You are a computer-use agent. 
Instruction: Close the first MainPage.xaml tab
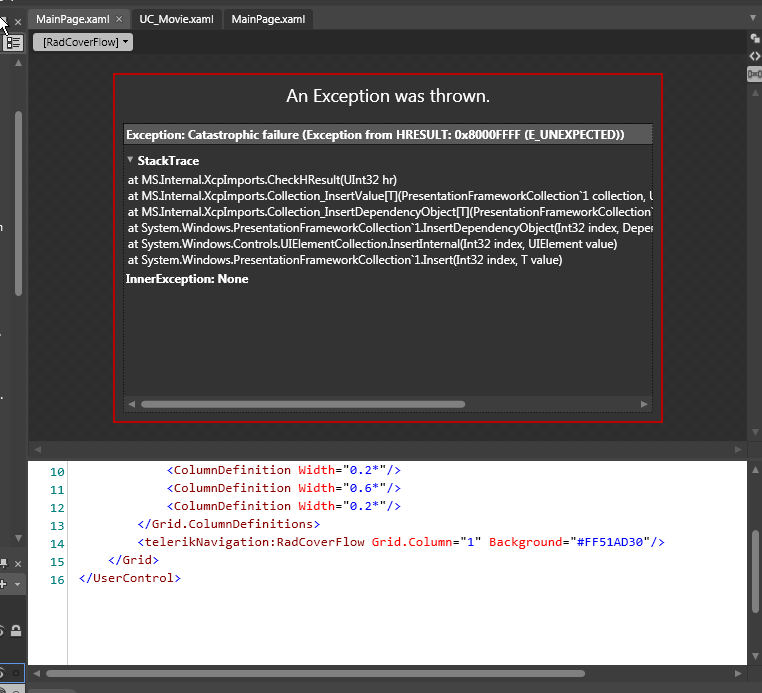pyautogui.click(x=119, y=19)
